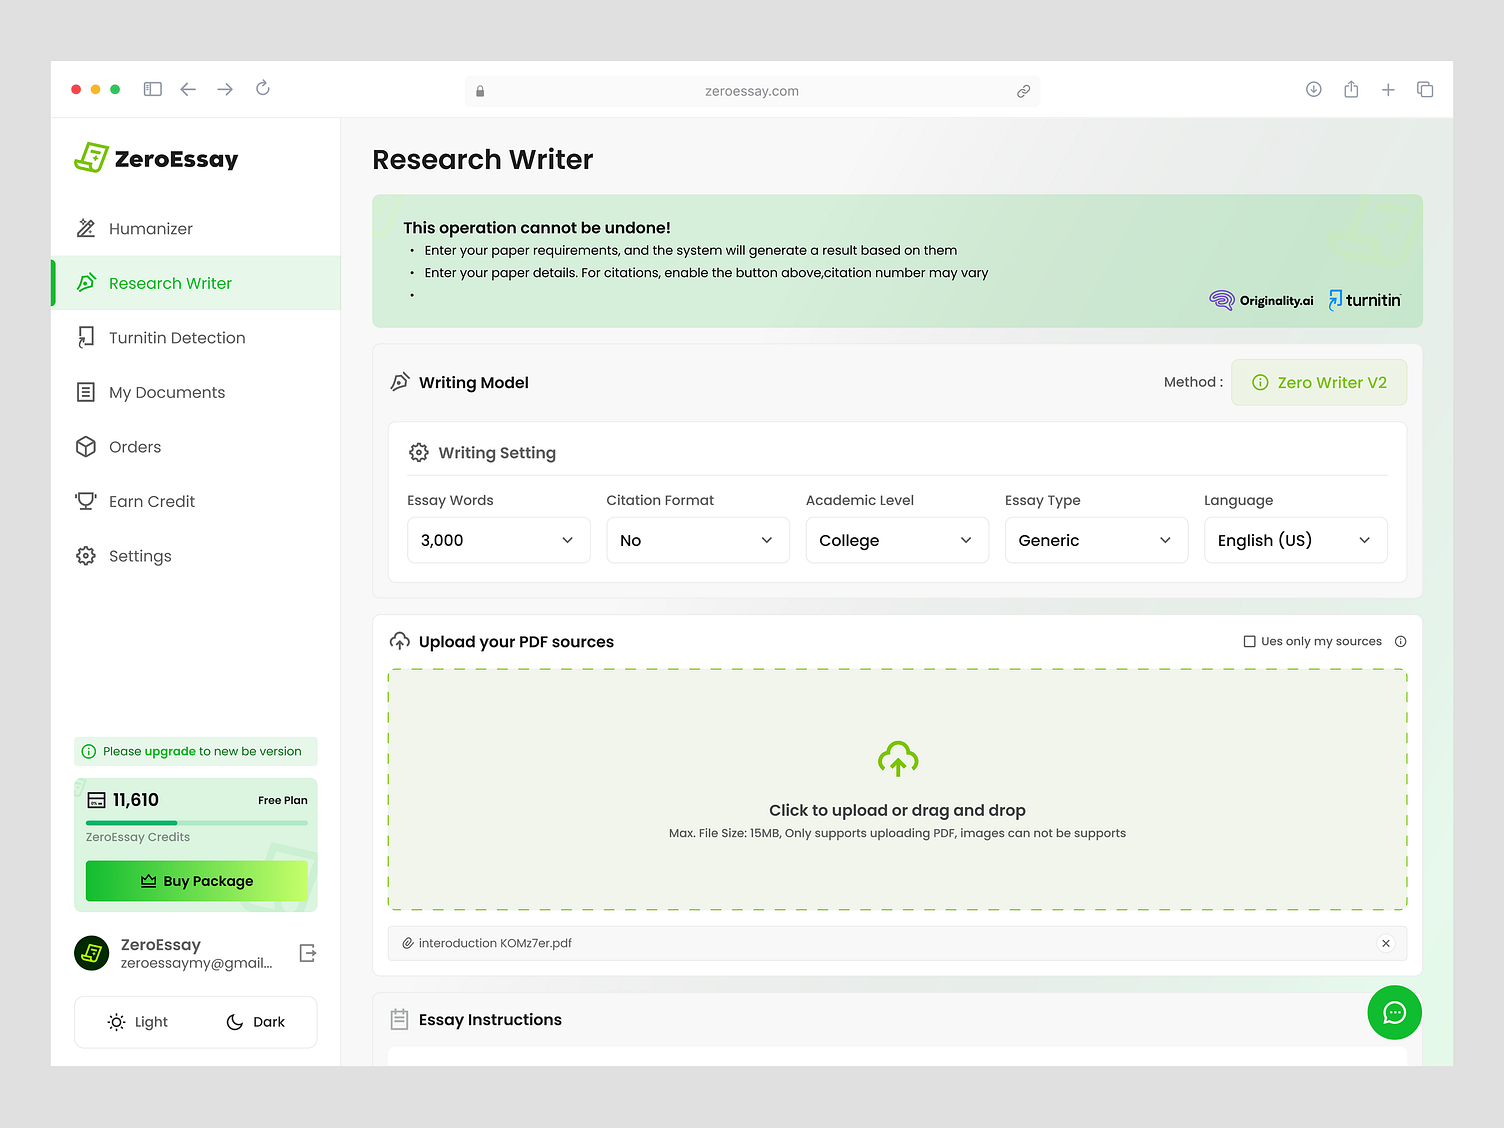Select the Humanizer pen icon in sidebar

pyautogui.click(x=87, y=228)
